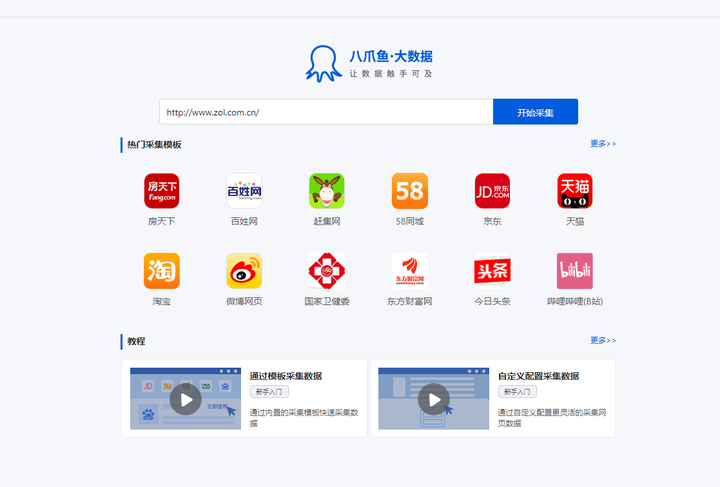Open 更多 link for 教程 section
This screenshot has width=720, height=487.
(603, 340)
